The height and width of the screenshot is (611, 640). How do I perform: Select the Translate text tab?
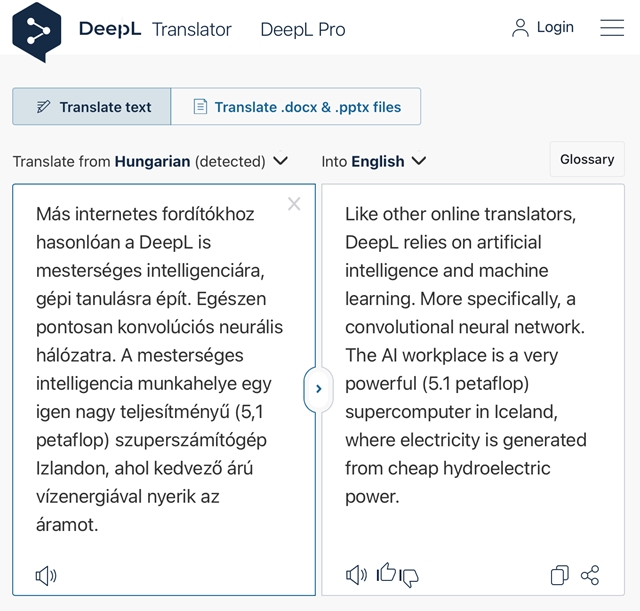pos(92,107)
